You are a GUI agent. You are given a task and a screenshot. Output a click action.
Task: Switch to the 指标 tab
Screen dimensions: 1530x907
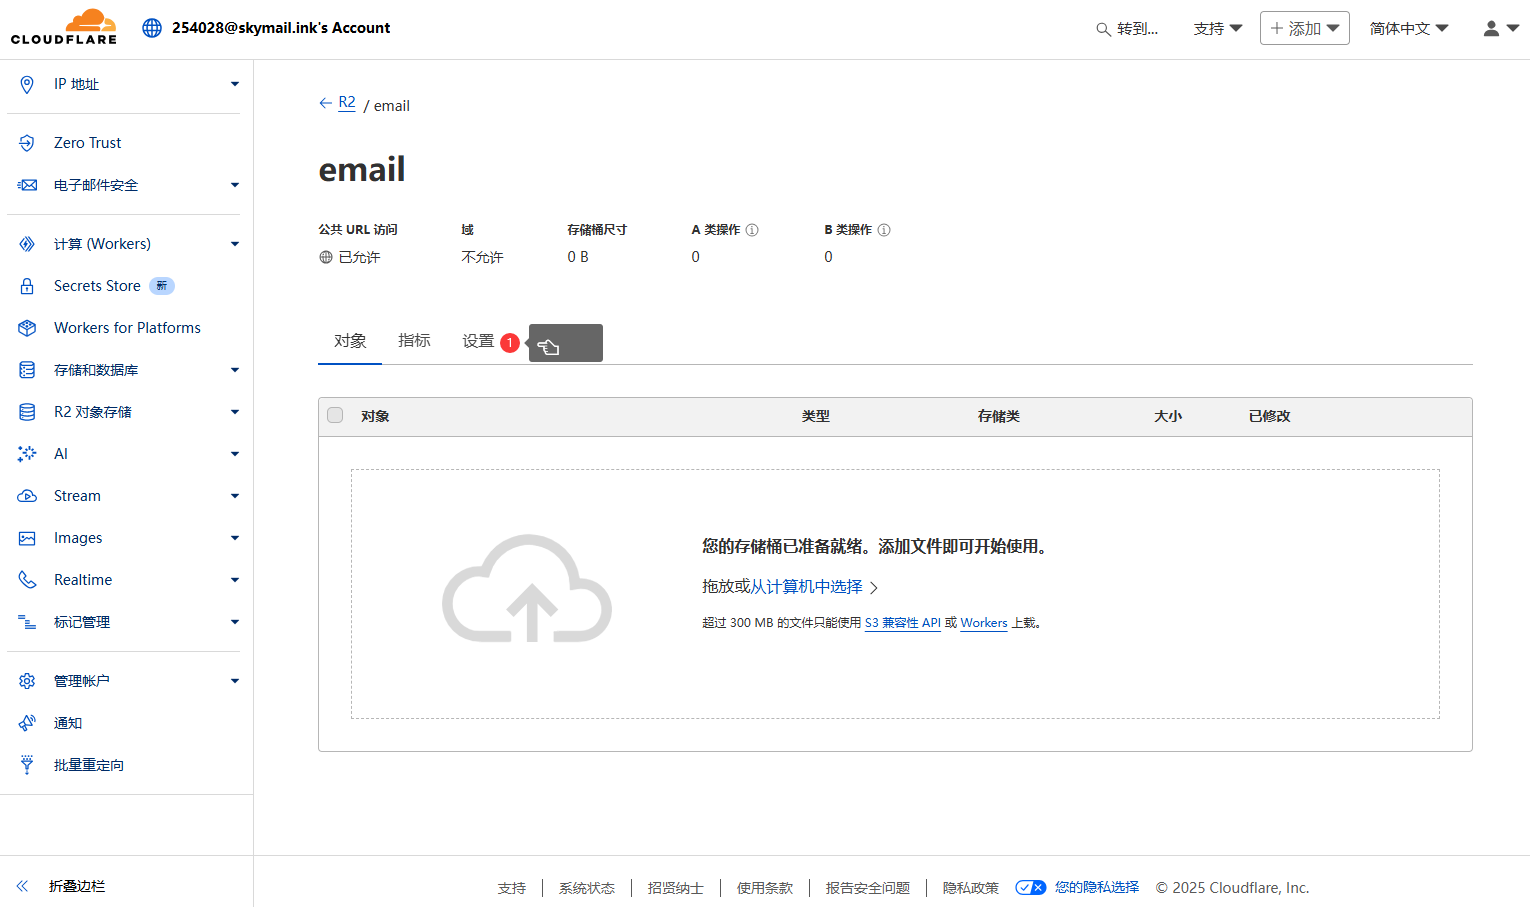[x=414, y=341]
